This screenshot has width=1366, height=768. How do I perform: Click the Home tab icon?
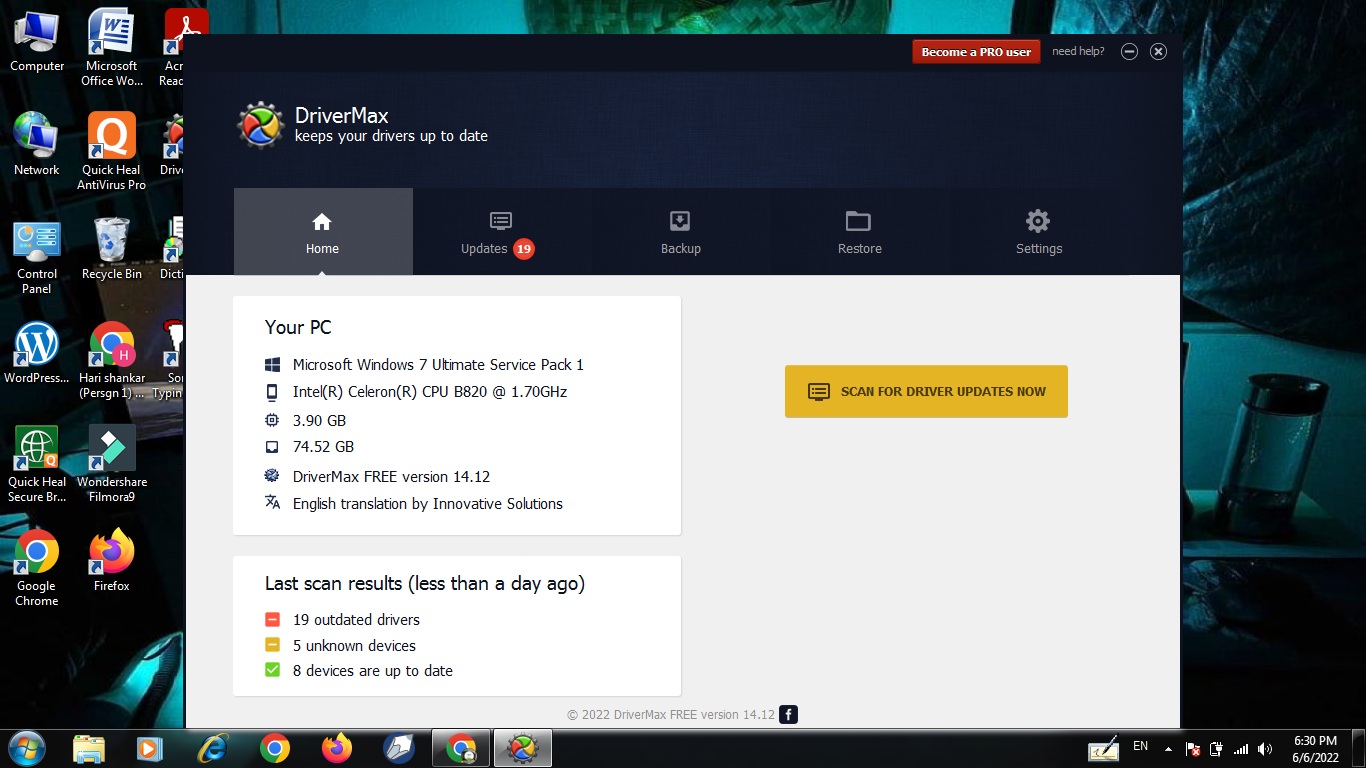322,222
